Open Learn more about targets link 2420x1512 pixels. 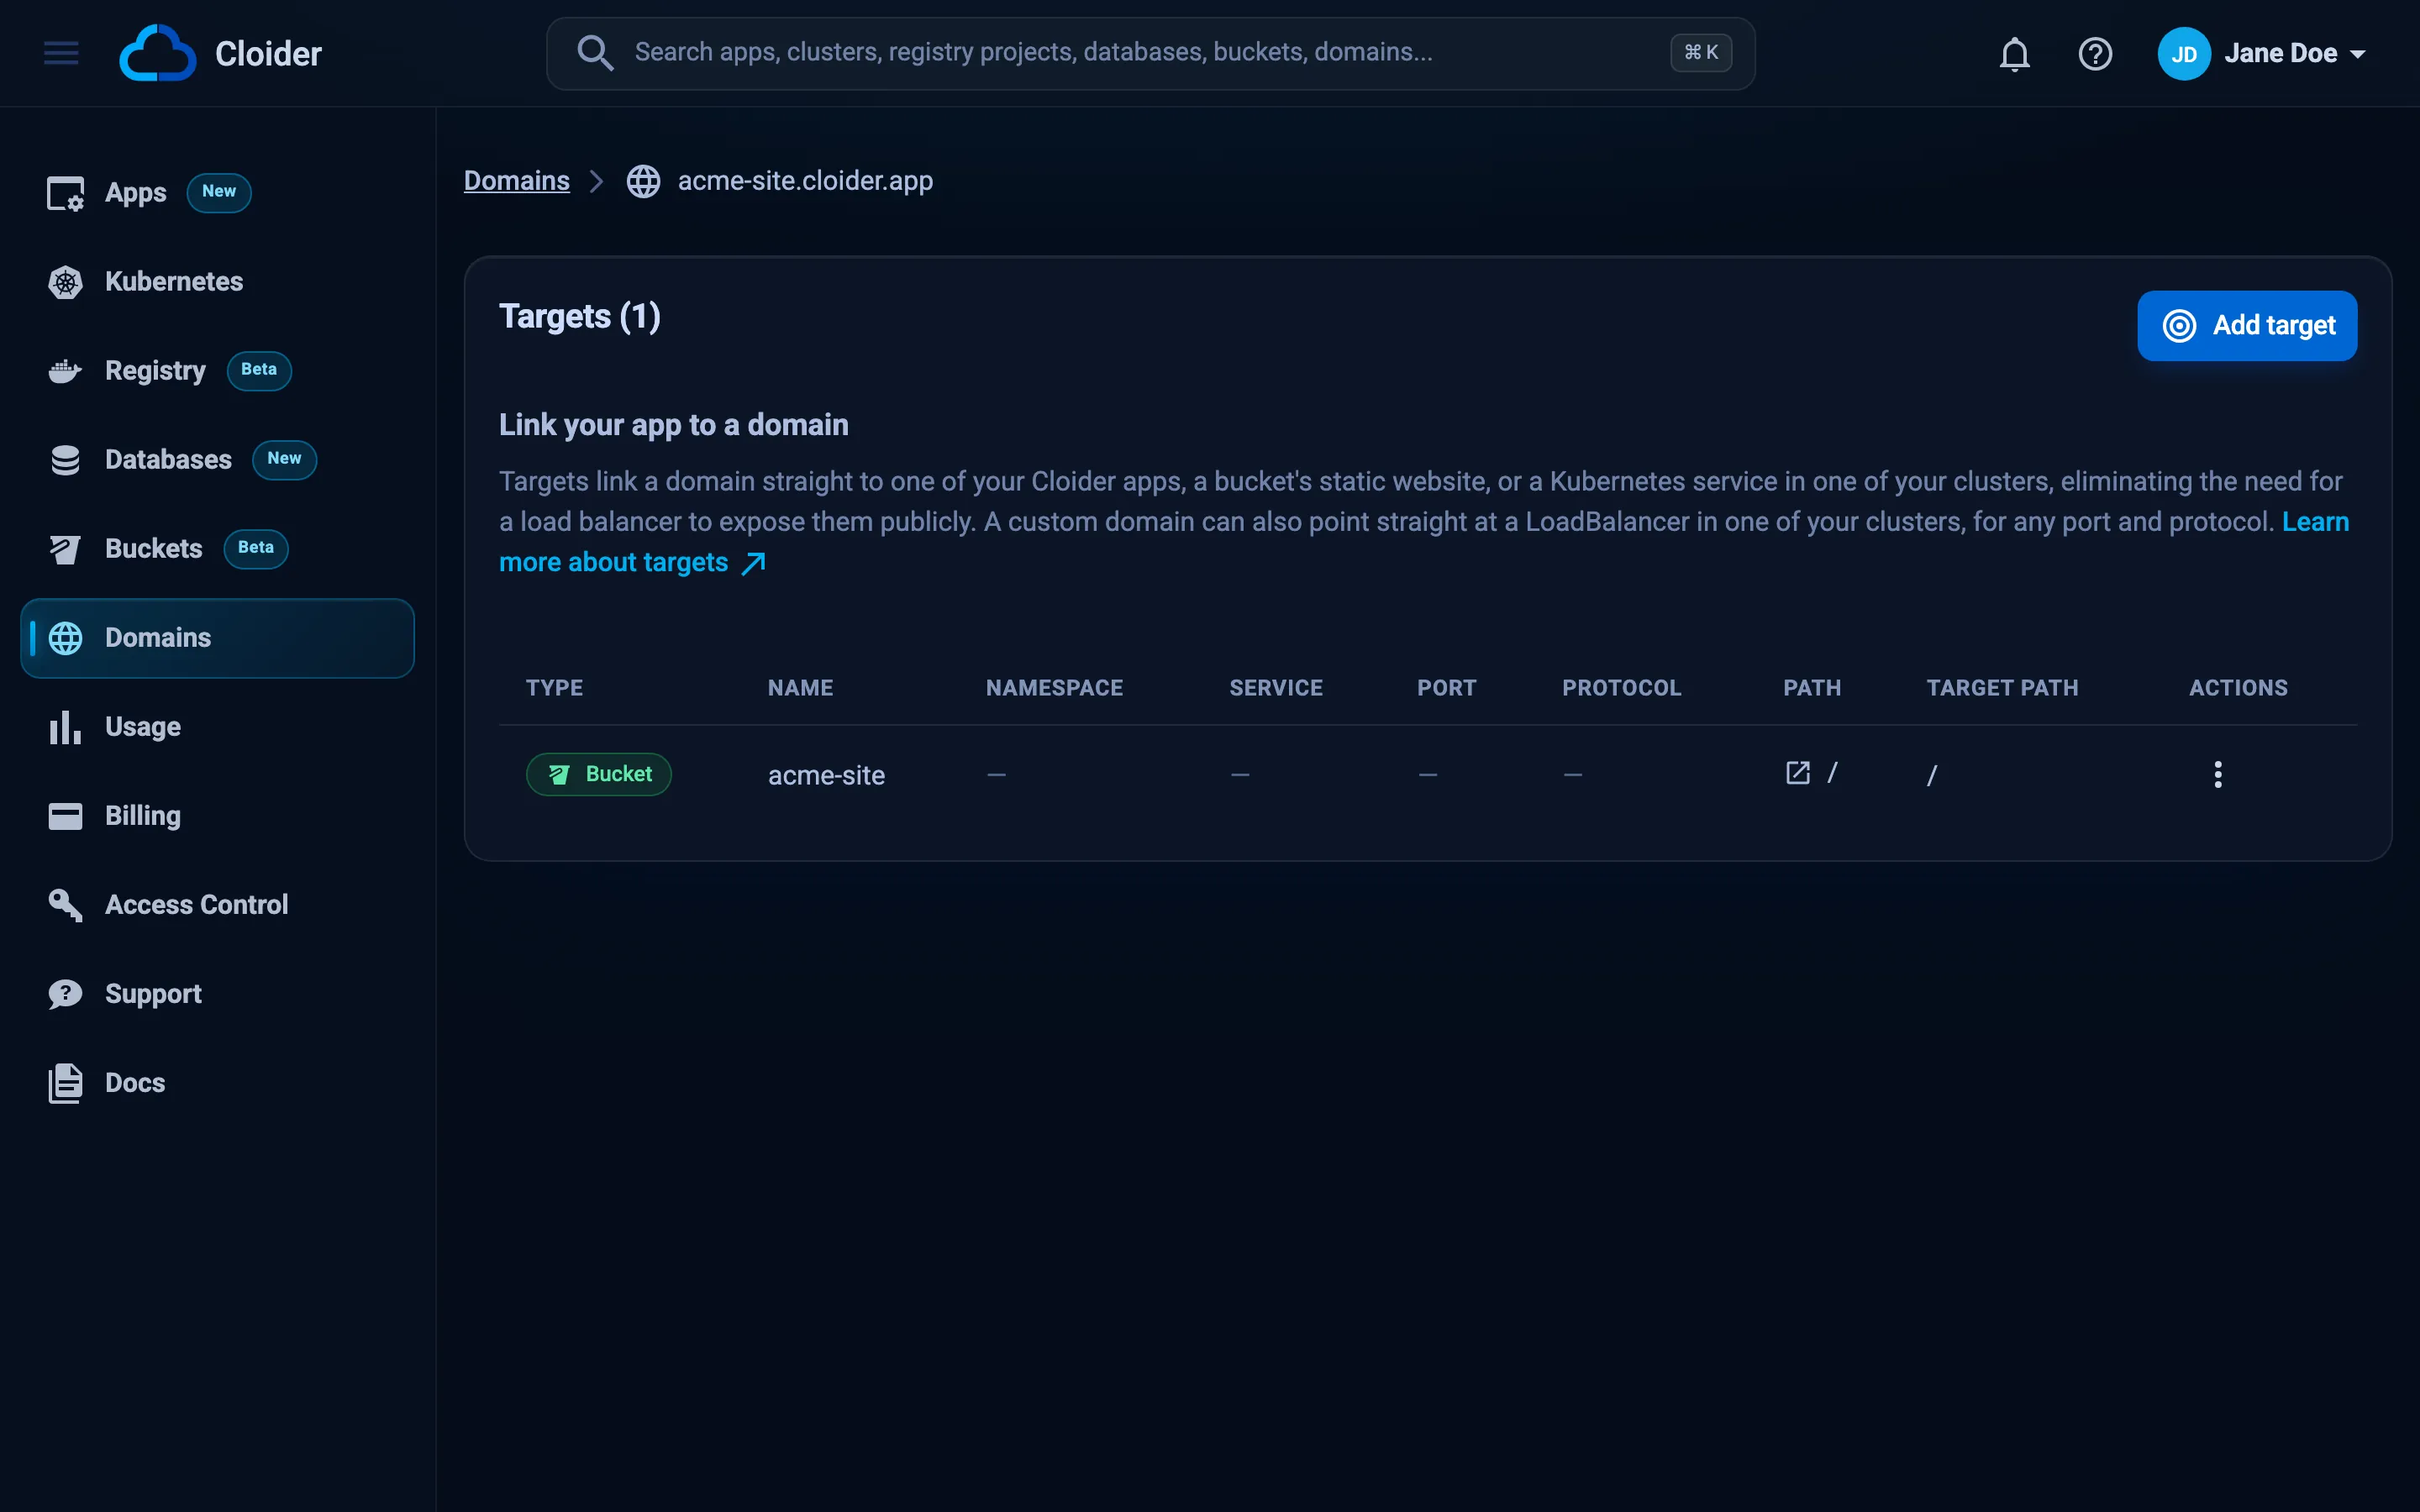(x=633, y=563)
